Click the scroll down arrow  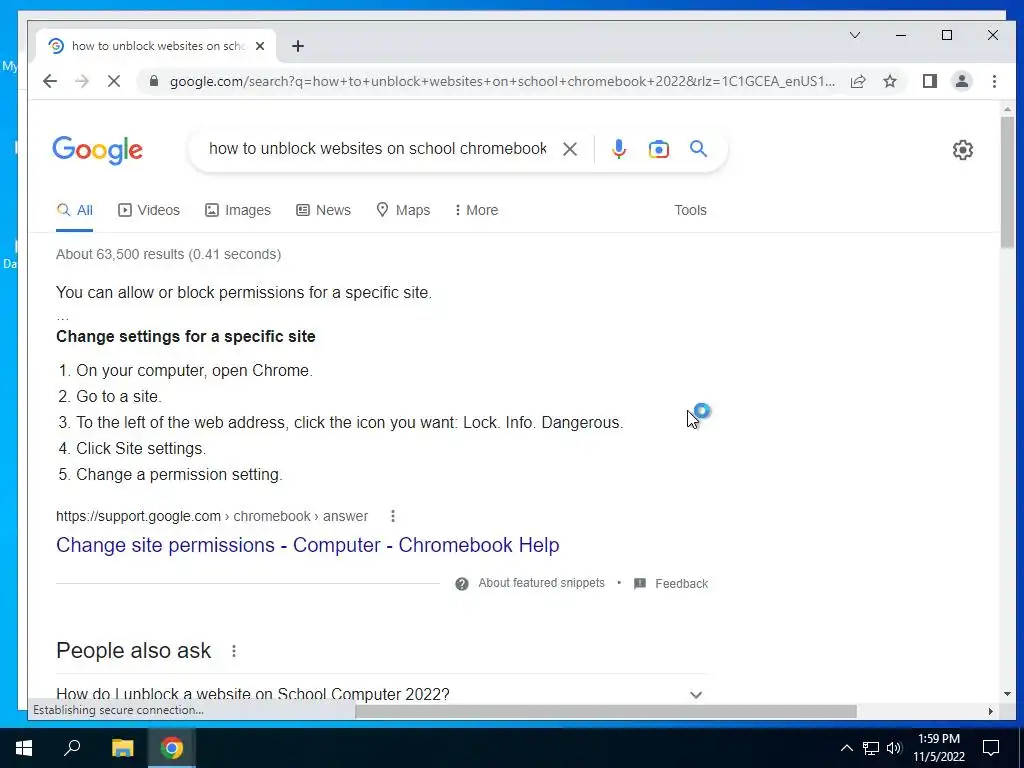pyautogui.click(x=1007, y=694)
